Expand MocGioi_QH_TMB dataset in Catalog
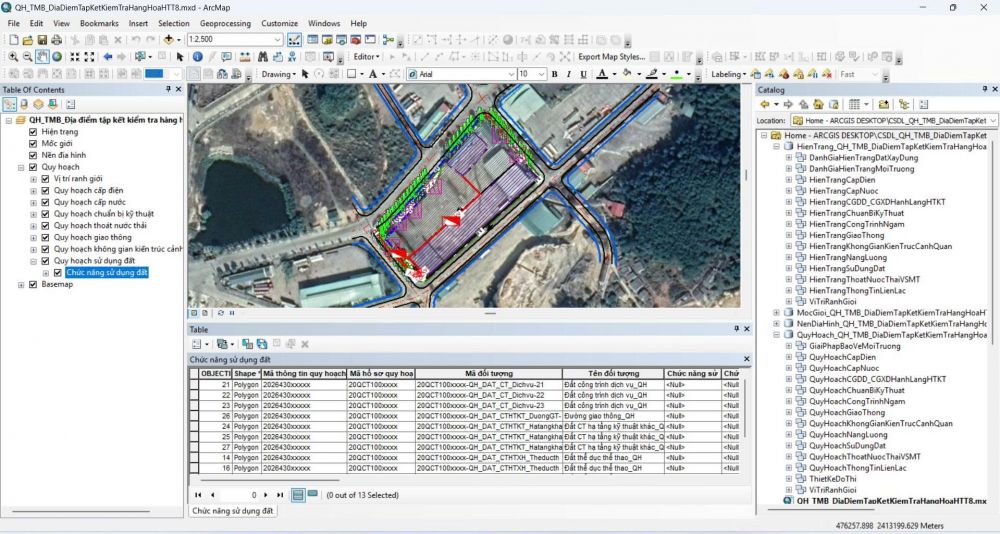 tap(776, 313)
